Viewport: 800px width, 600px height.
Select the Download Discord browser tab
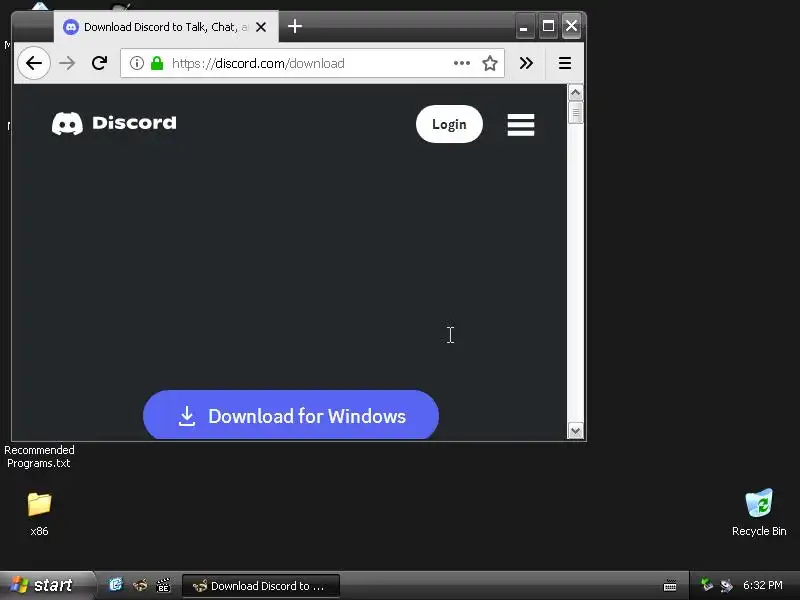pos(166,27)
